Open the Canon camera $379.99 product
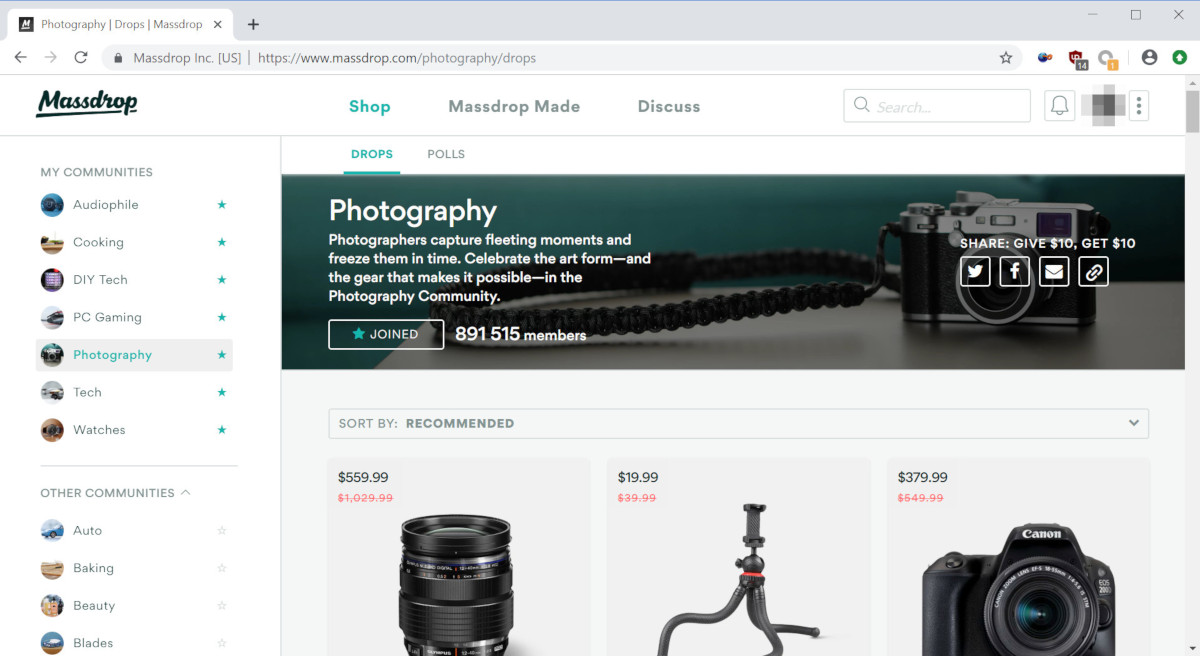Screen dimensions: 1200x656 [x=1018, y=557]
